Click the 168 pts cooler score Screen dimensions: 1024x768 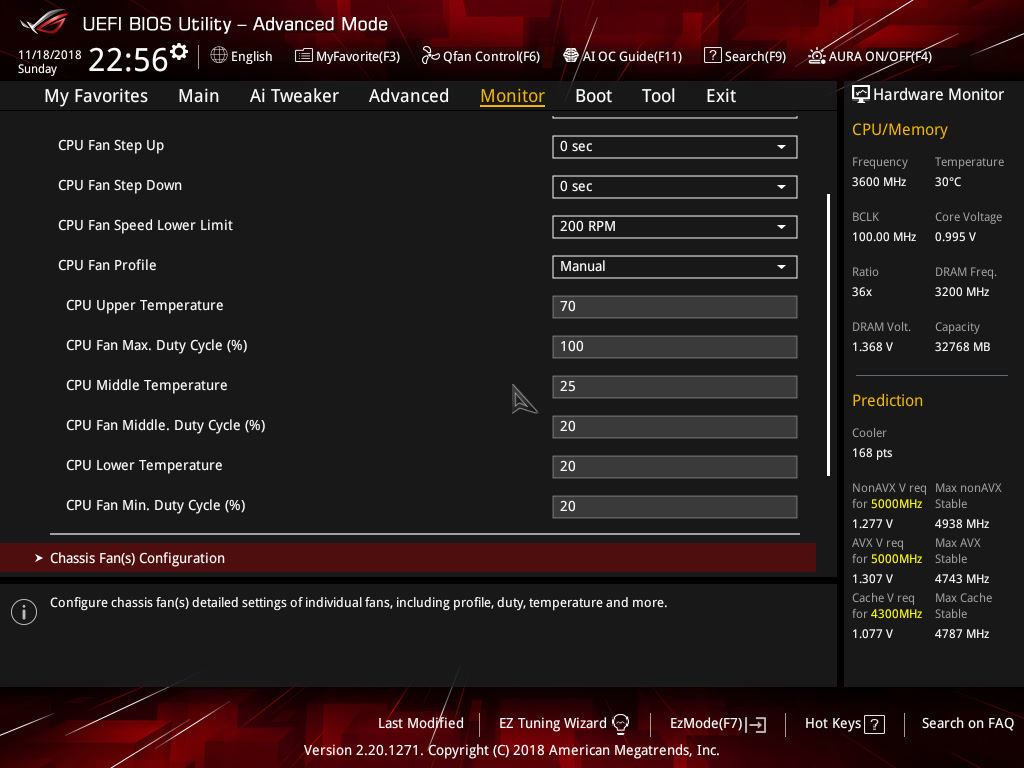tap(872, 453)
